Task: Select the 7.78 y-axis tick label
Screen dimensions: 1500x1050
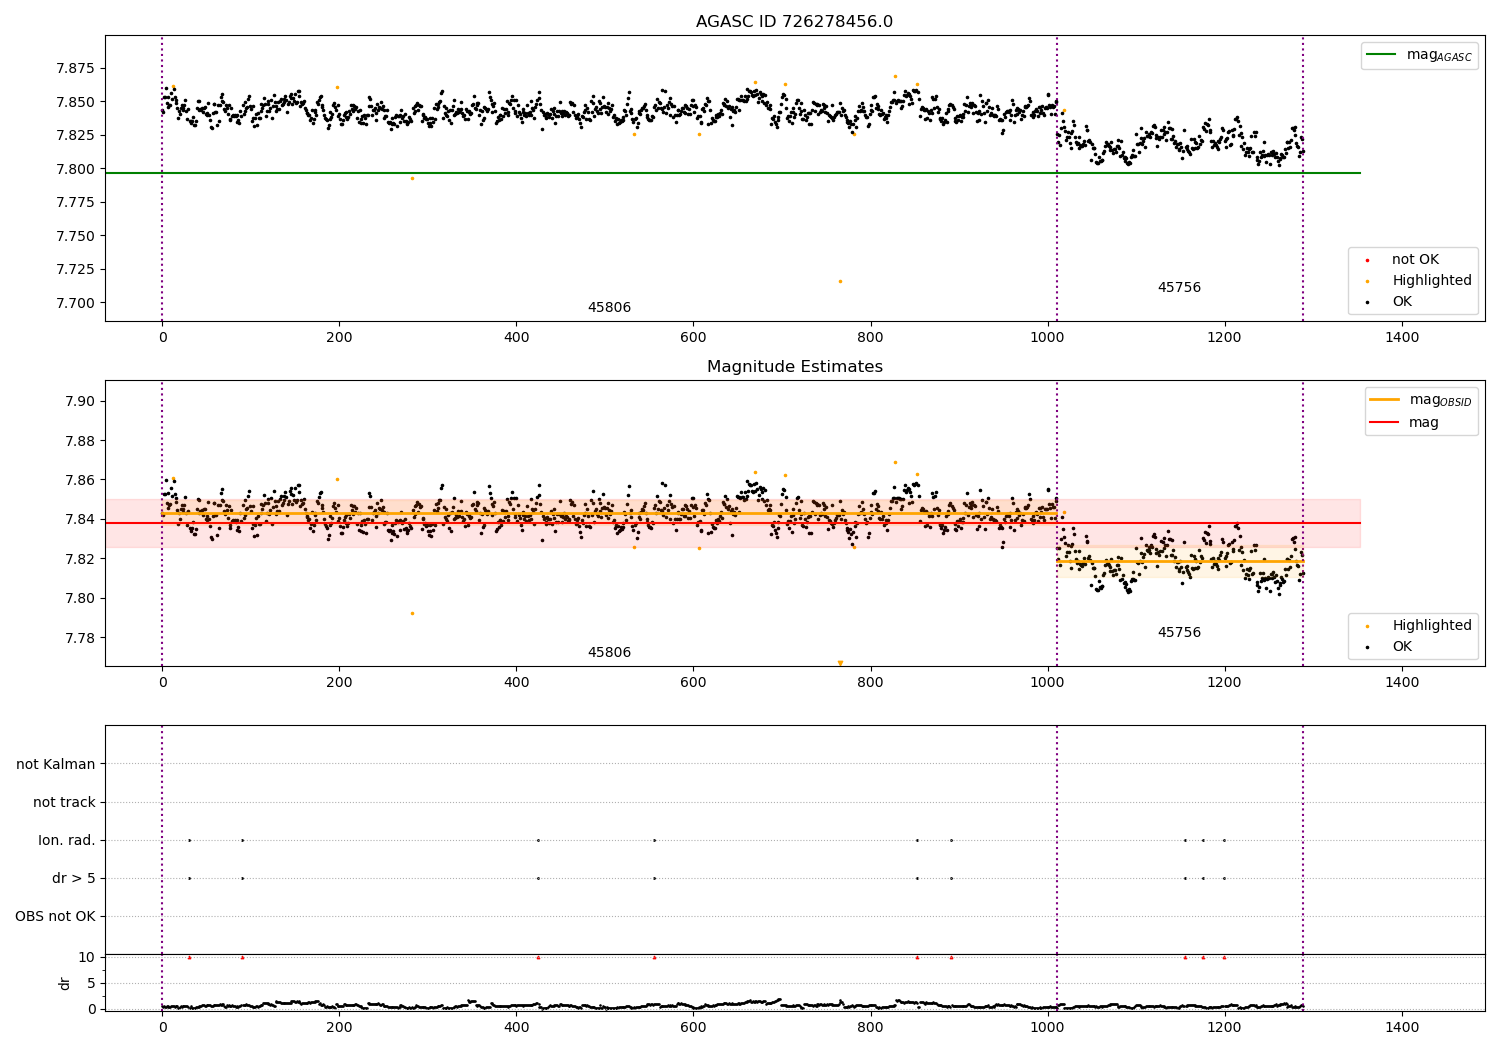Action: tap(80, 639)
